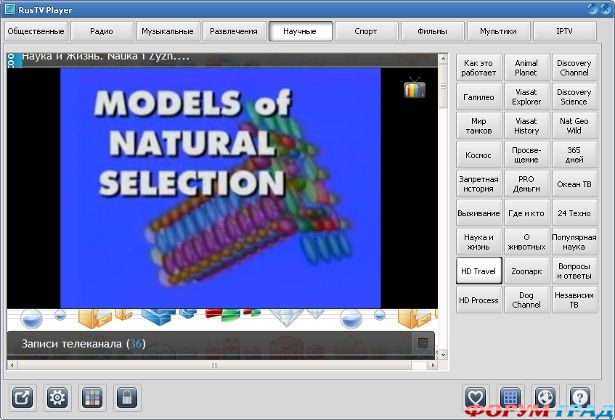Click the colored grid icon in bottom toolbar
Viewport: 615px width, 420px height.
(91, 397)
